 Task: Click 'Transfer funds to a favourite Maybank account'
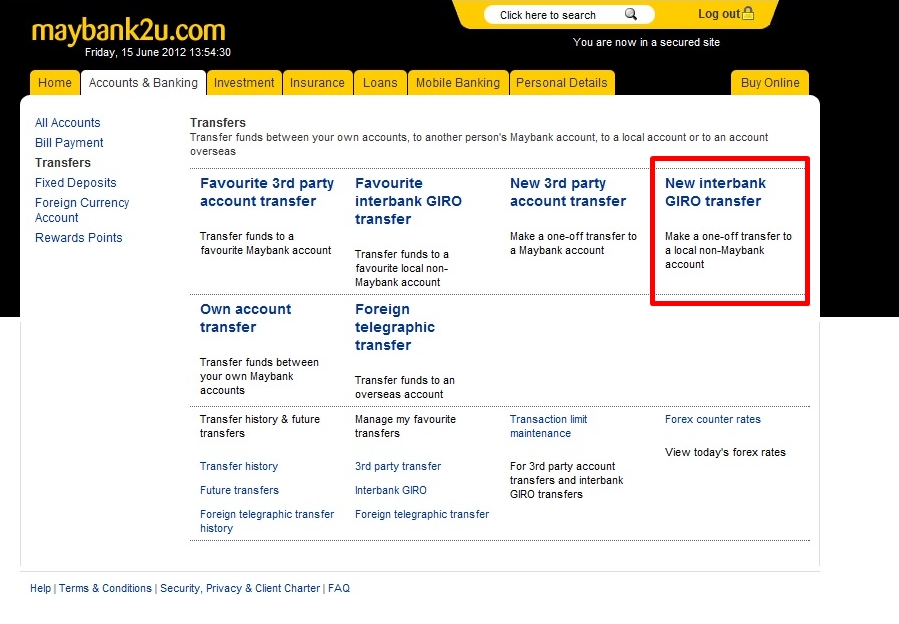pyautogui.click(x=265, y=243)
